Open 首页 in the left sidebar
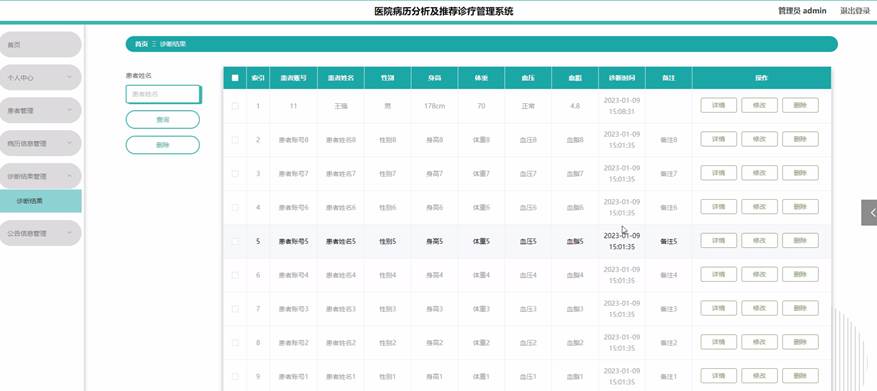Viewport: 877px width, 391px height. (40, 45)
